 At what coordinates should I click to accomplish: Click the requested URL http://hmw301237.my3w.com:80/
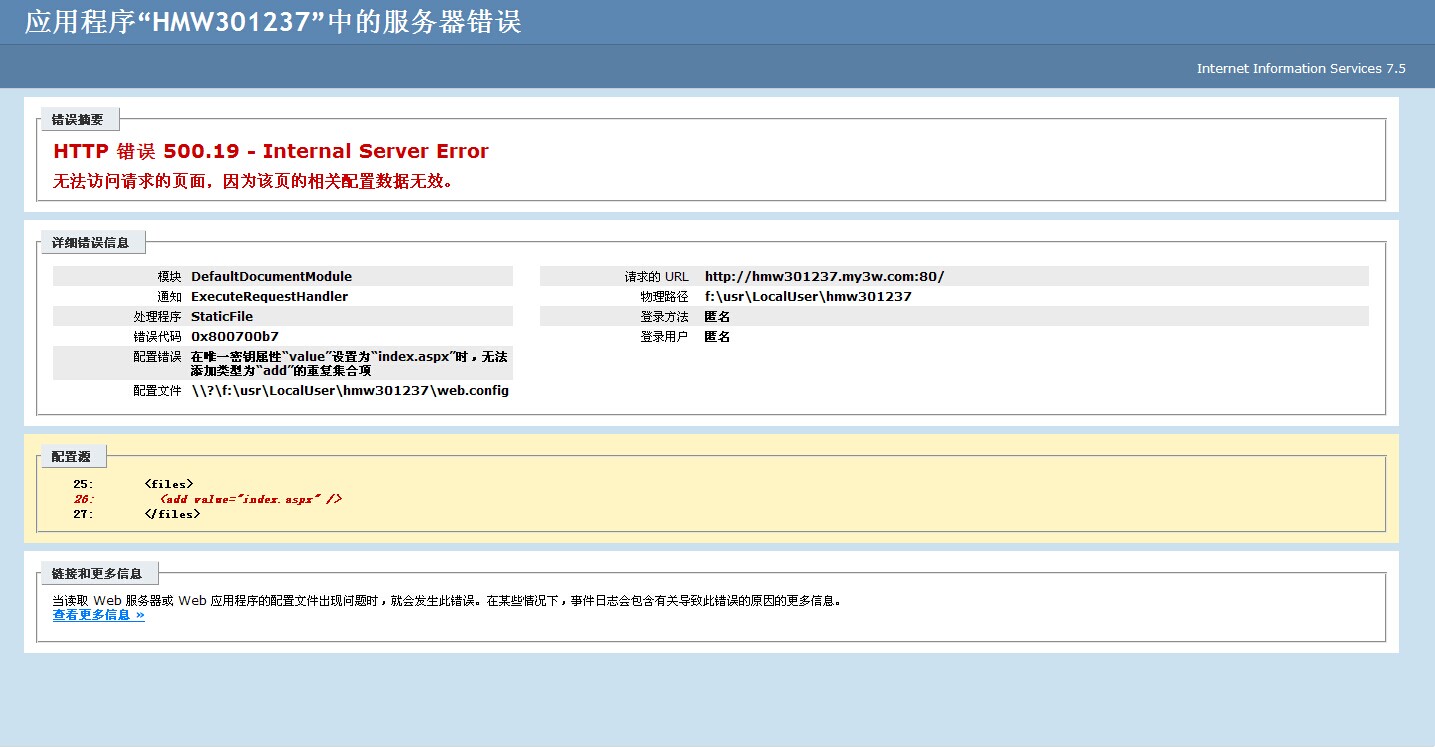click(x=824, y=277)
